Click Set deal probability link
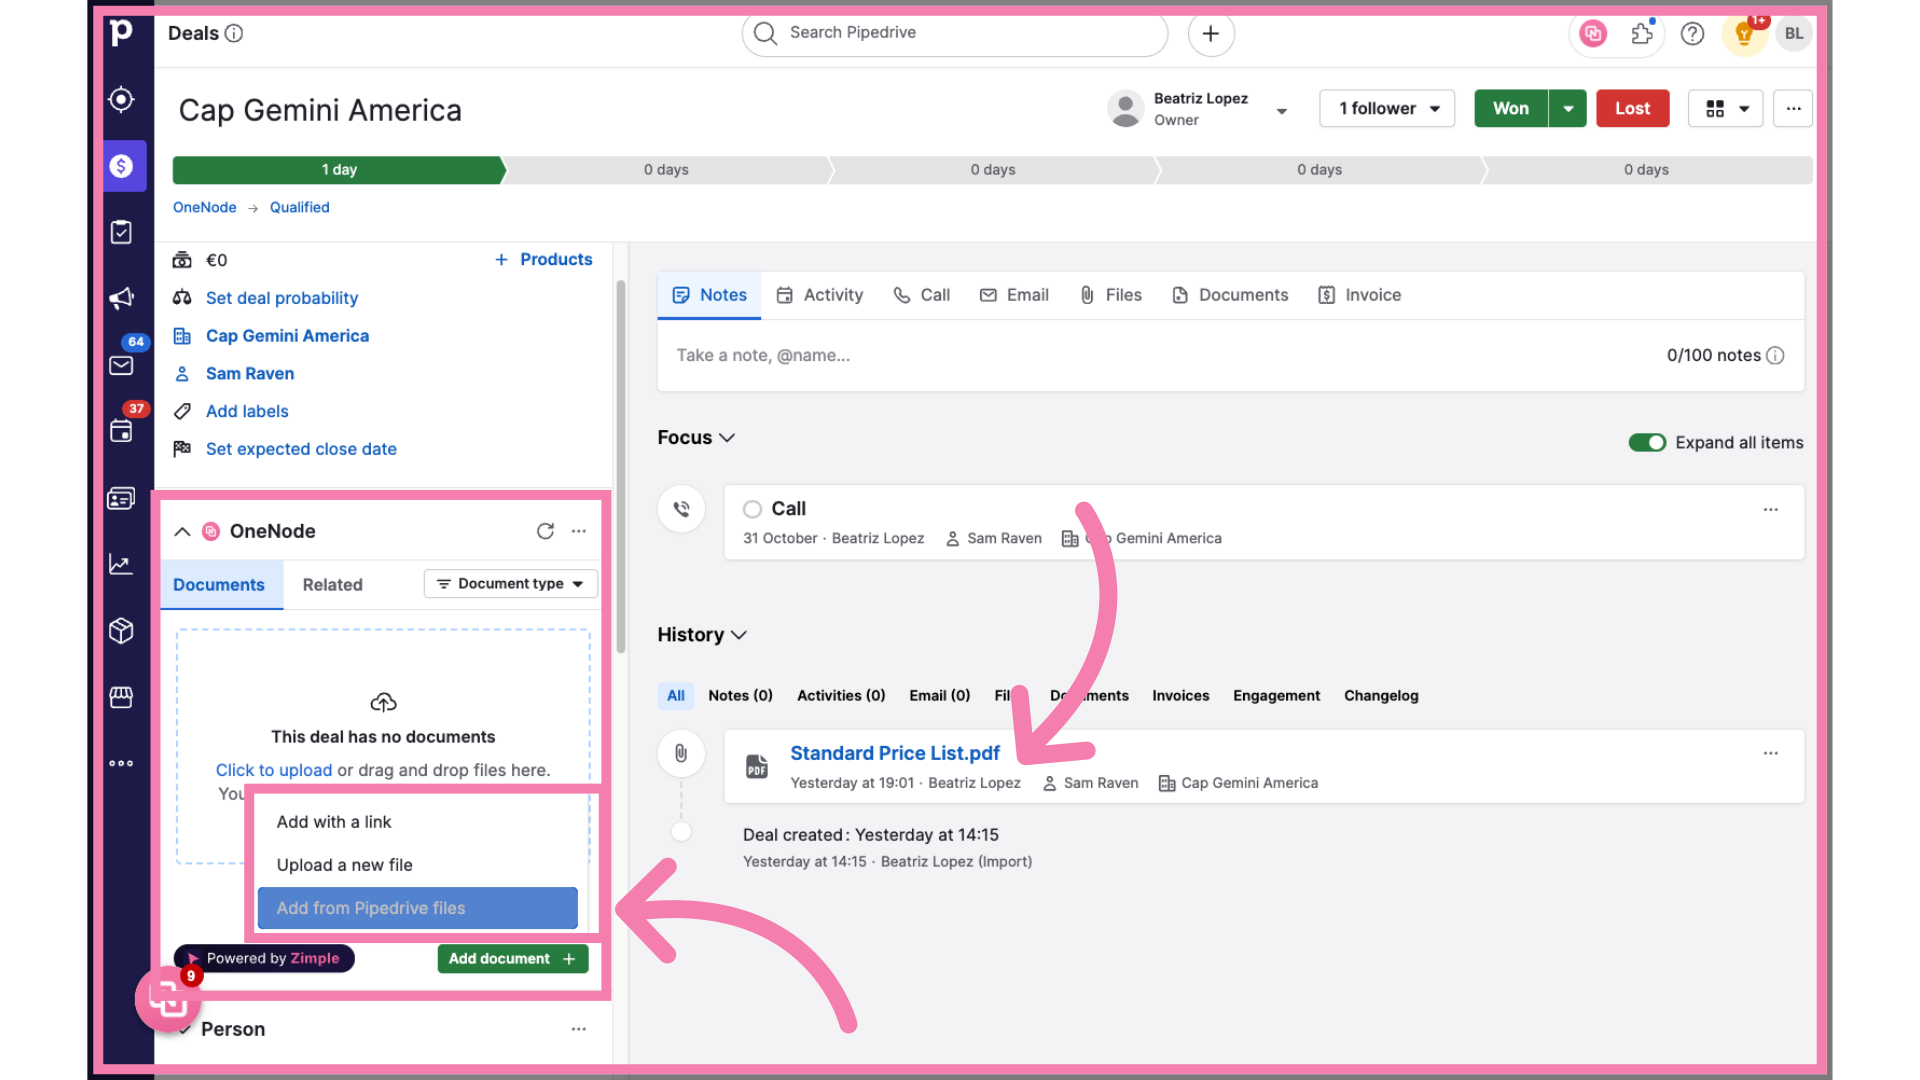The image size is (1920, 1080). [x=282, y=298]
